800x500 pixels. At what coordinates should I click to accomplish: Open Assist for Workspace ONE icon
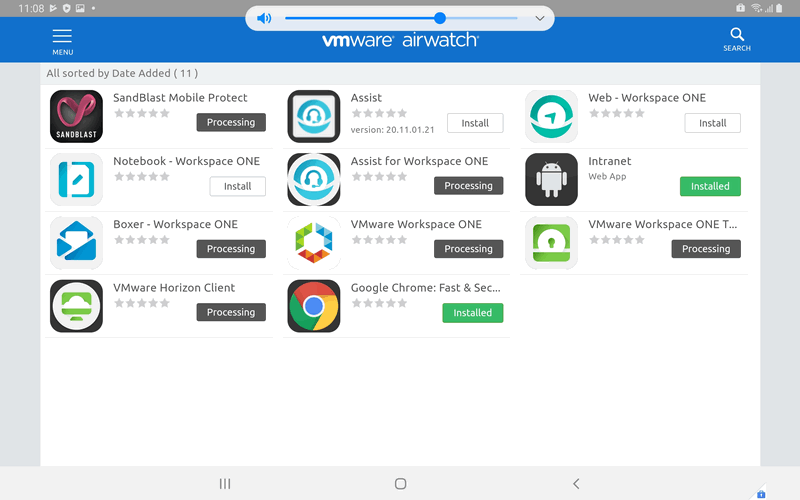coord(314,180)
